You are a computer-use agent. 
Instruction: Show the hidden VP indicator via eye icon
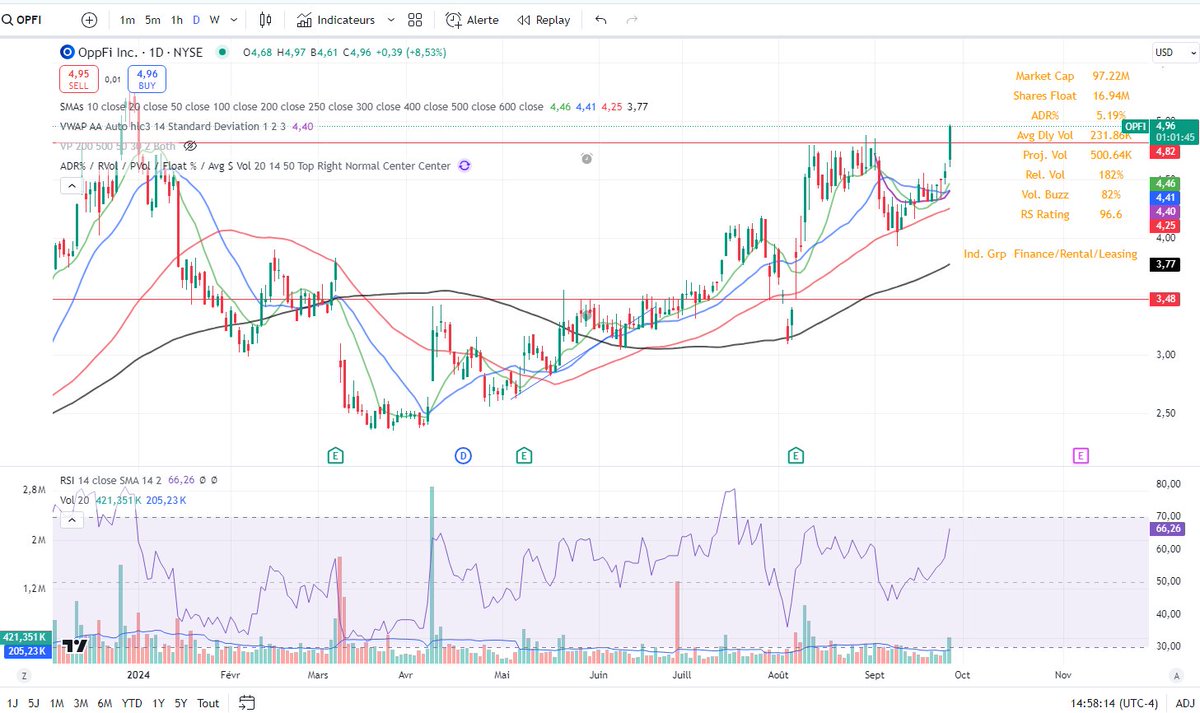(191, 146)
